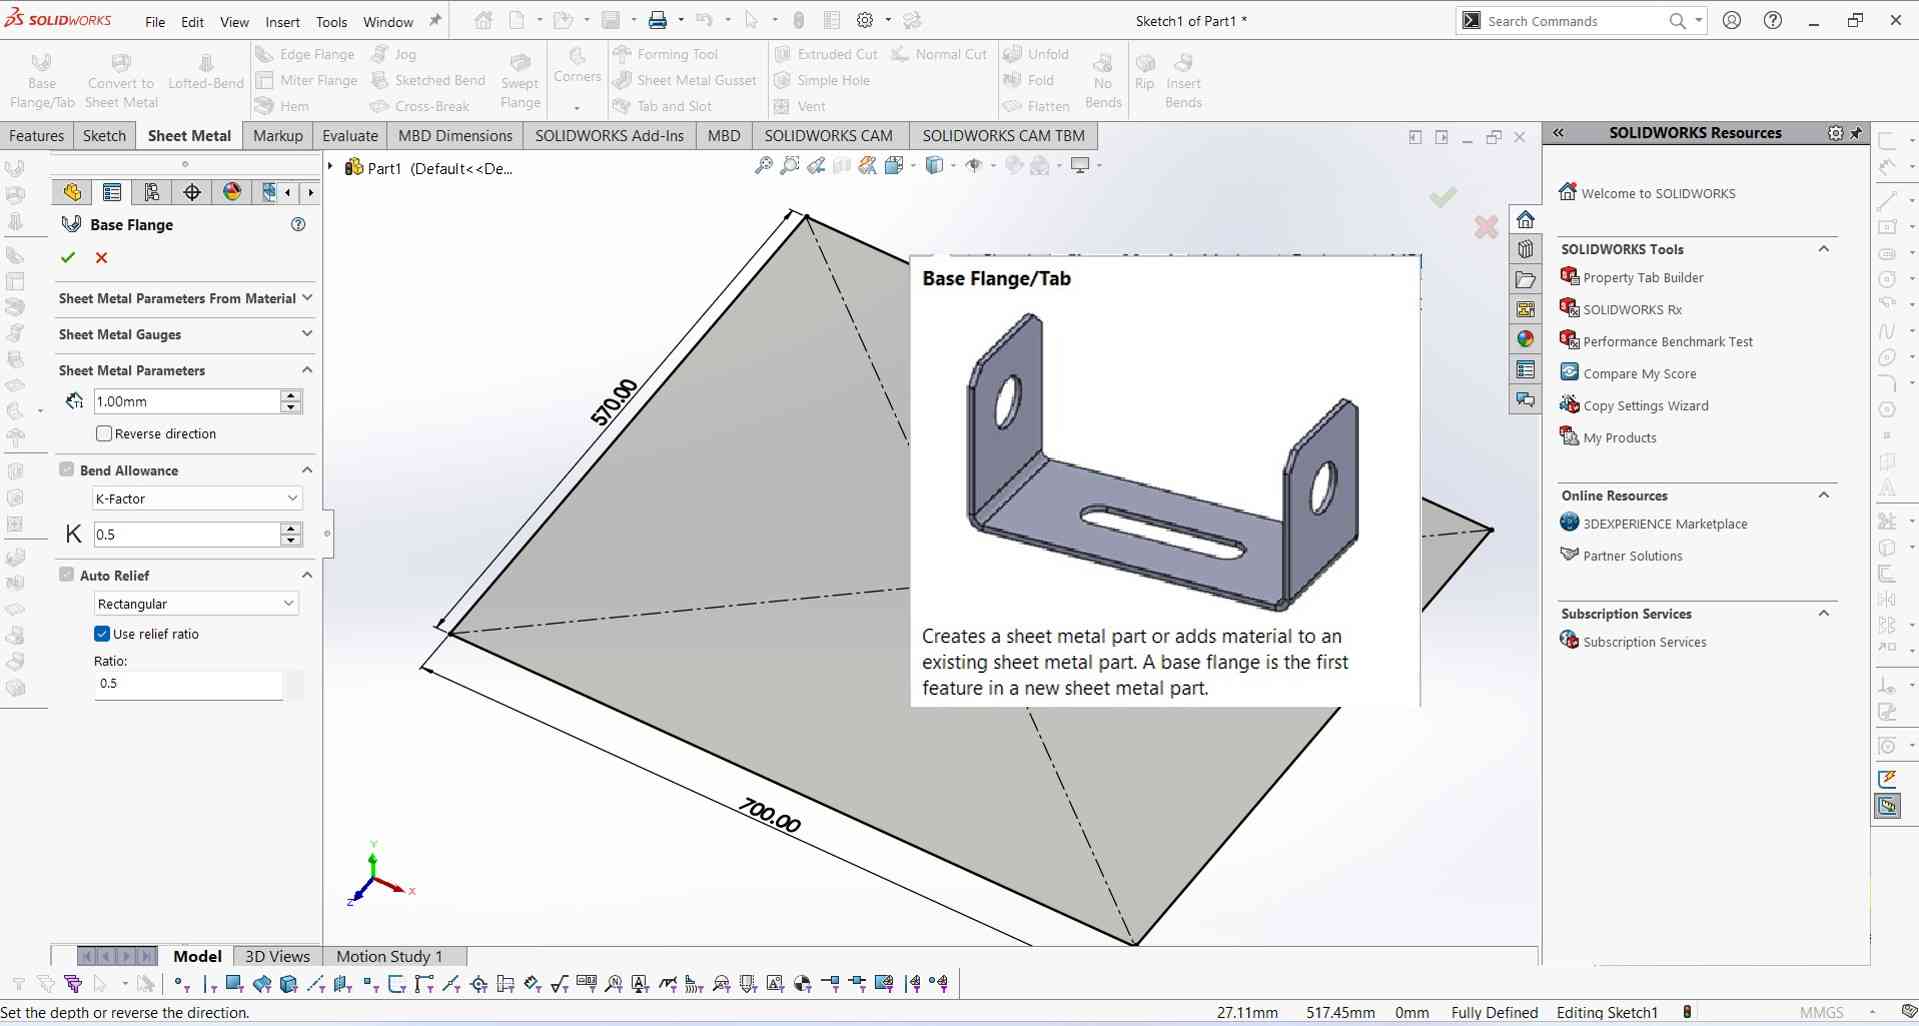Select the Miter Flange tool

[x=306, y=80]
